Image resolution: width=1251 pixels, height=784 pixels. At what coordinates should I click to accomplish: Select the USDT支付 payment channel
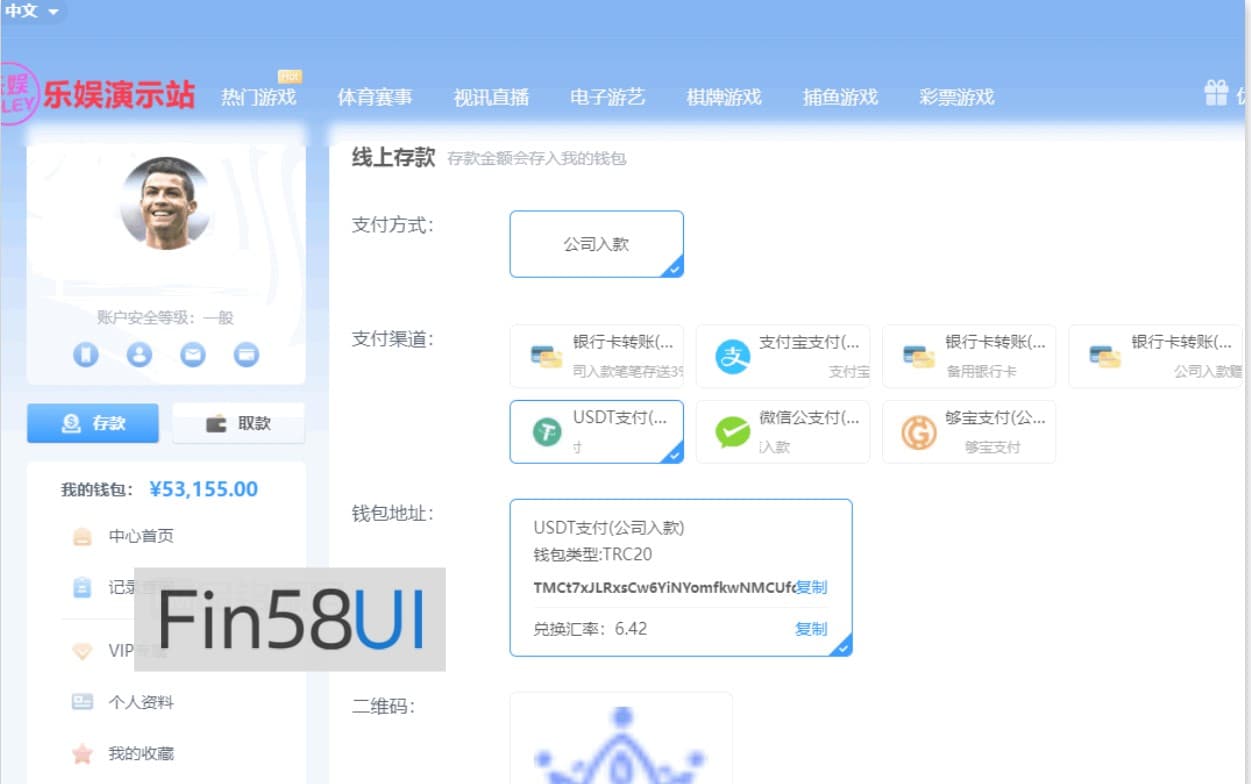tap(596, 432)
